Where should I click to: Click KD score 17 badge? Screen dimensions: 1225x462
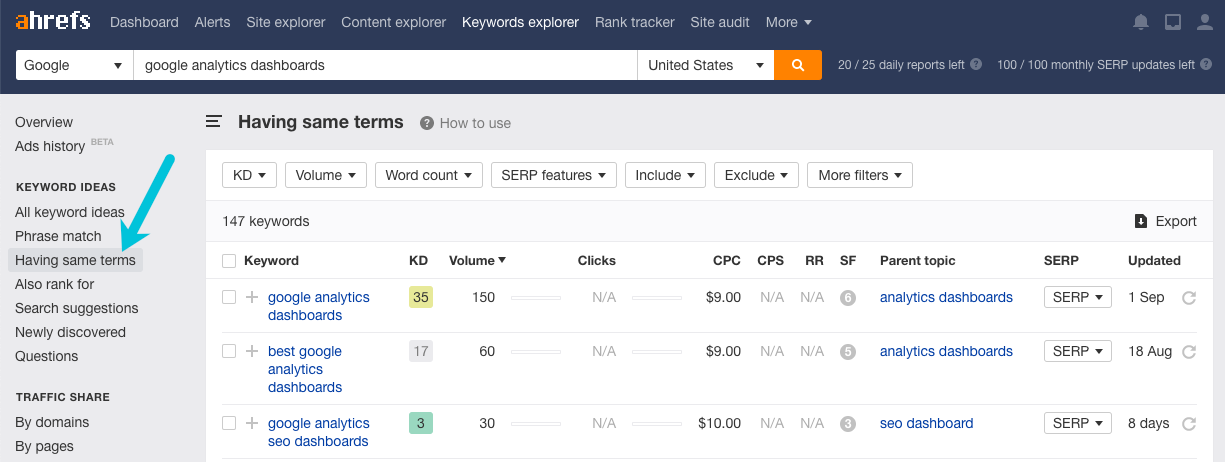tap(421, 351)
